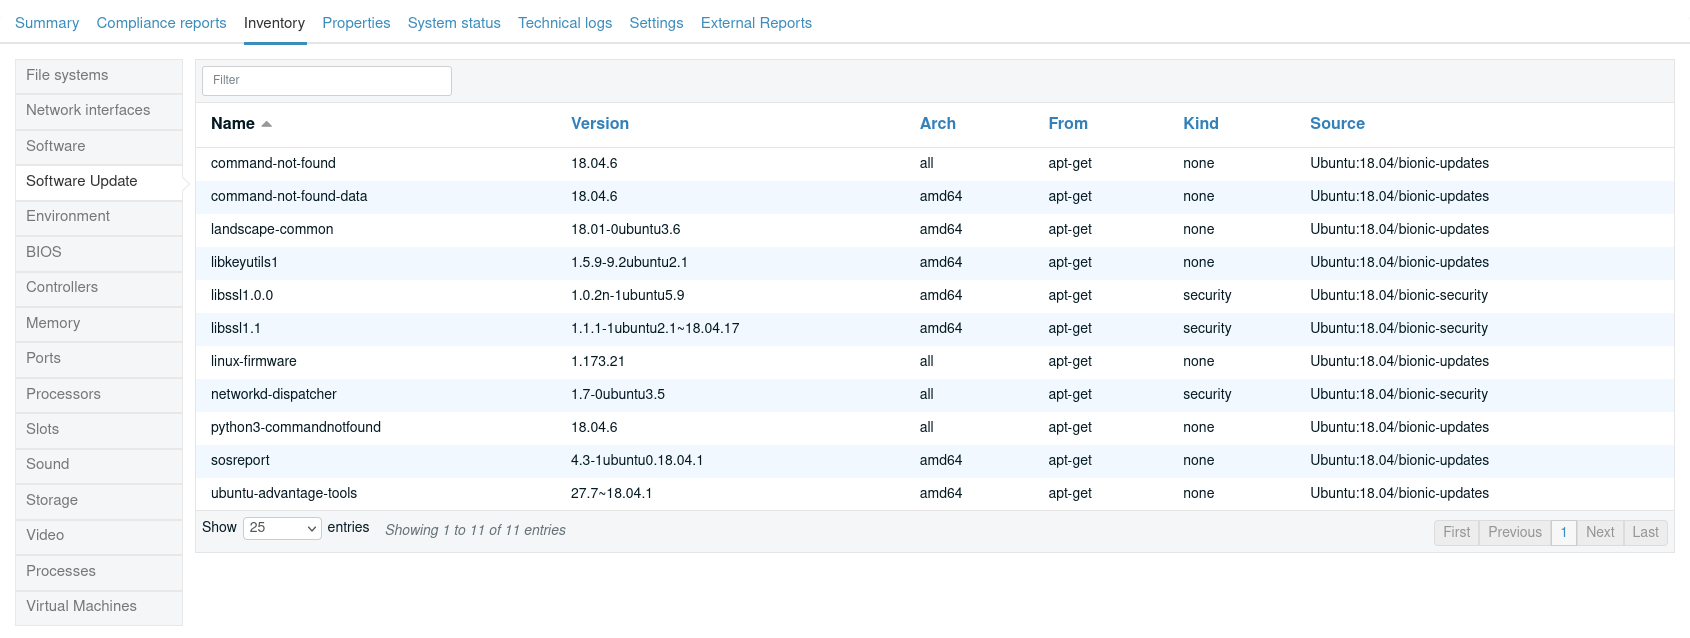Click the Next pagination button
The image size is (1690, 638).
point(1599,532)
